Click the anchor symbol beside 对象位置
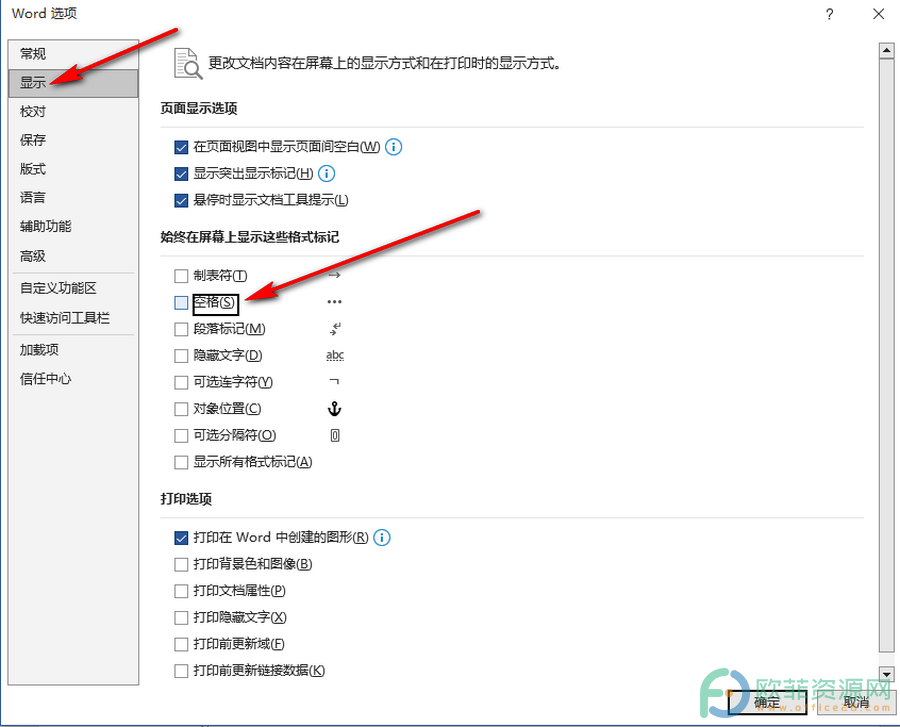The height and width of the screenshot is (727, 900). coord(335,409)
